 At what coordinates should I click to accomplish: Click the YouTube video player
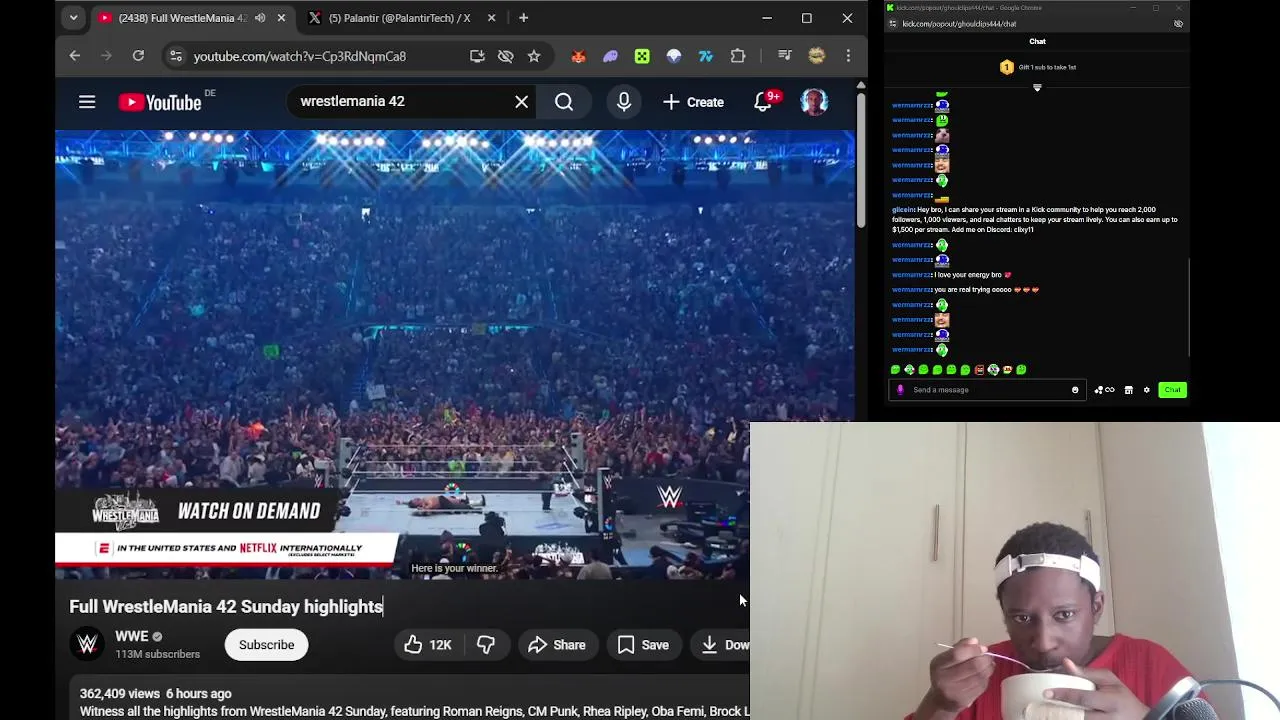(455, 355)
